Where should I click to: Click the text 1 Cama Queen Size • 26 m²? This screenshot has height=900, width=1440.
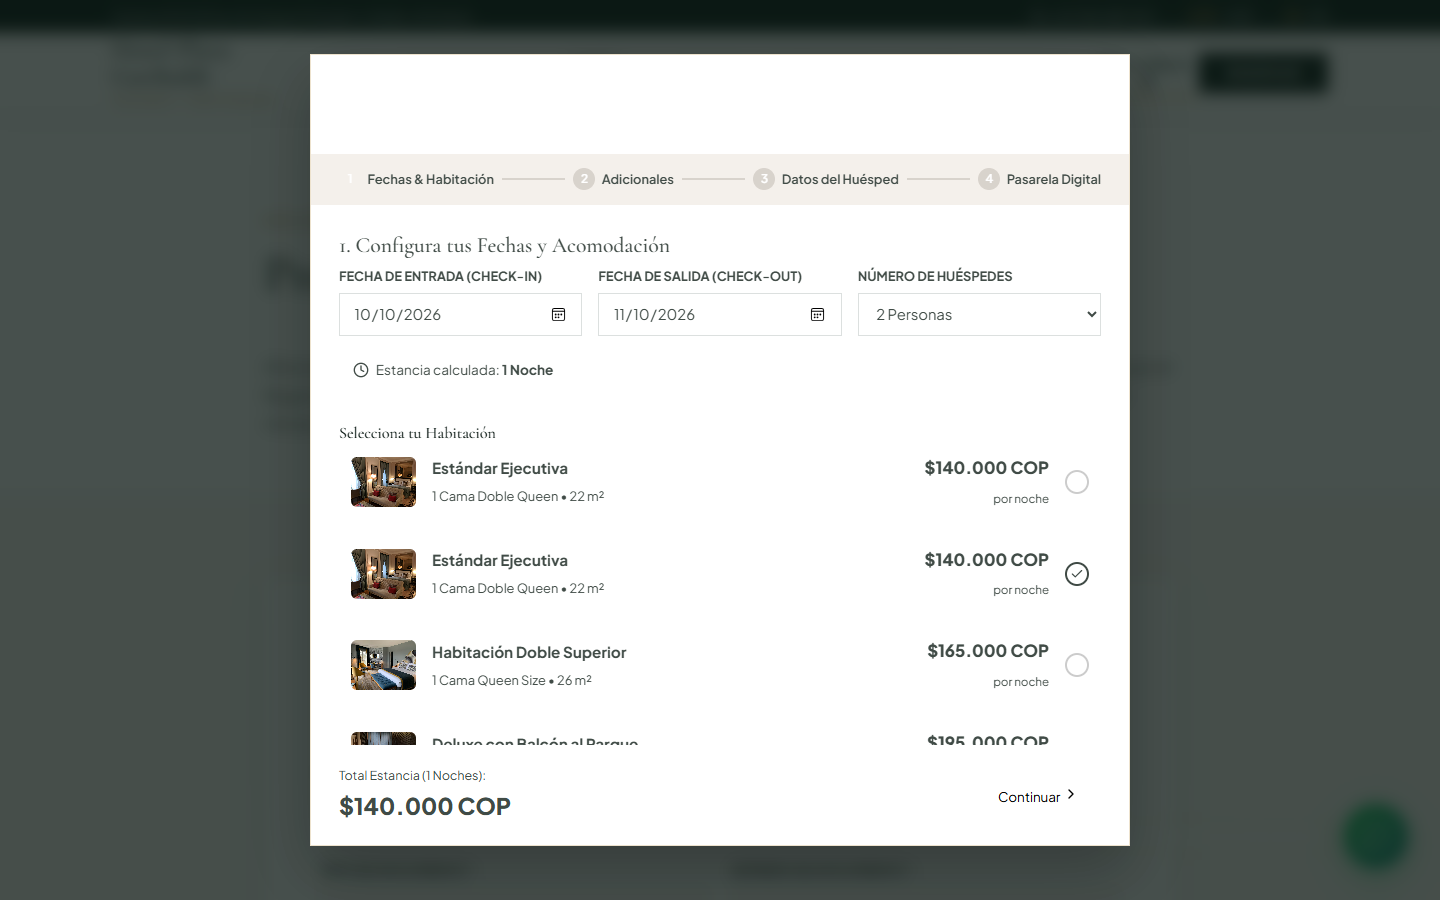[512, 681]
